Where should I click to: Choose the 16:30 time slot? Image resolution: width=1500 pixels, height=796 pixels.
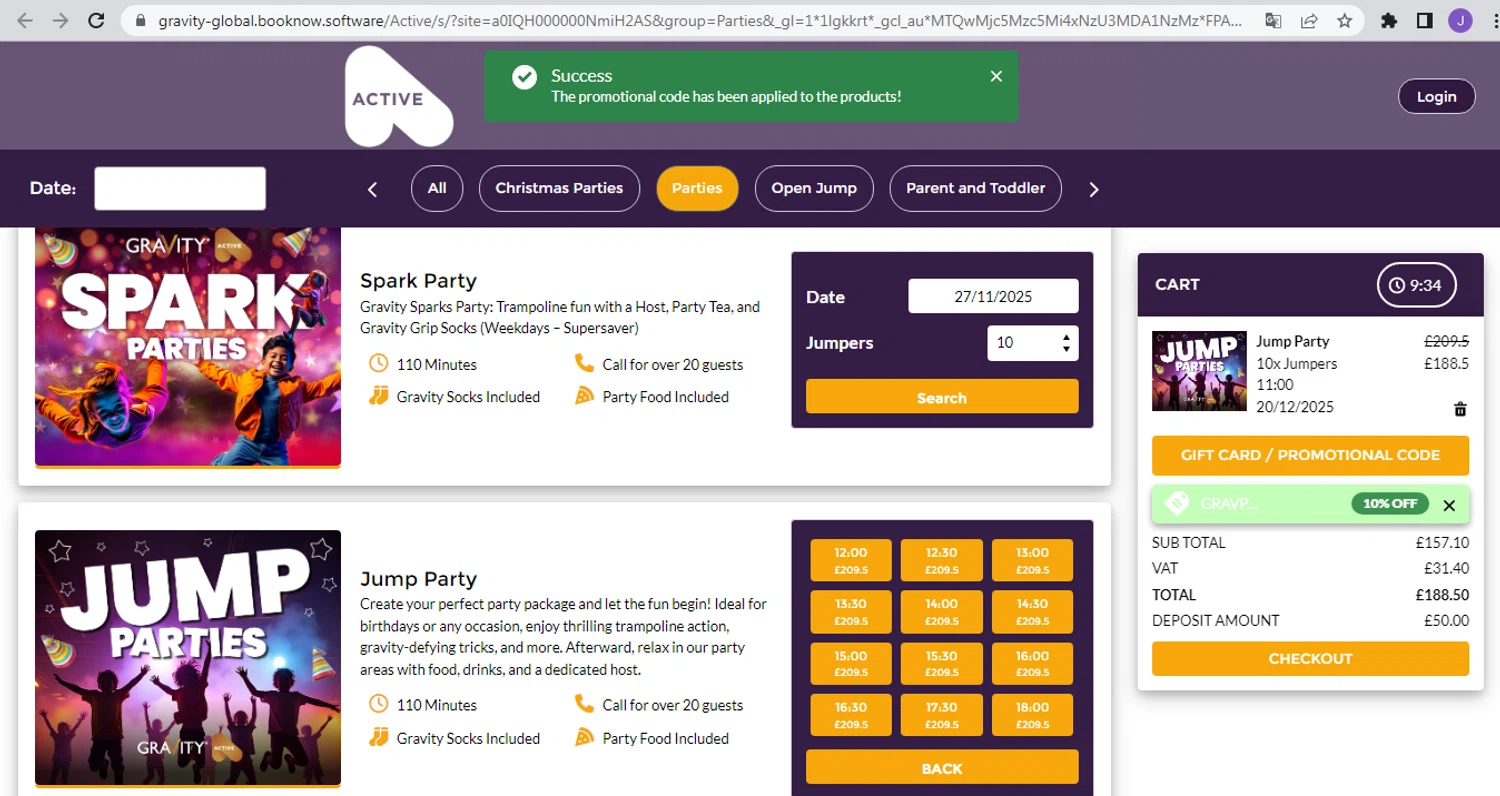click(850, 714)
